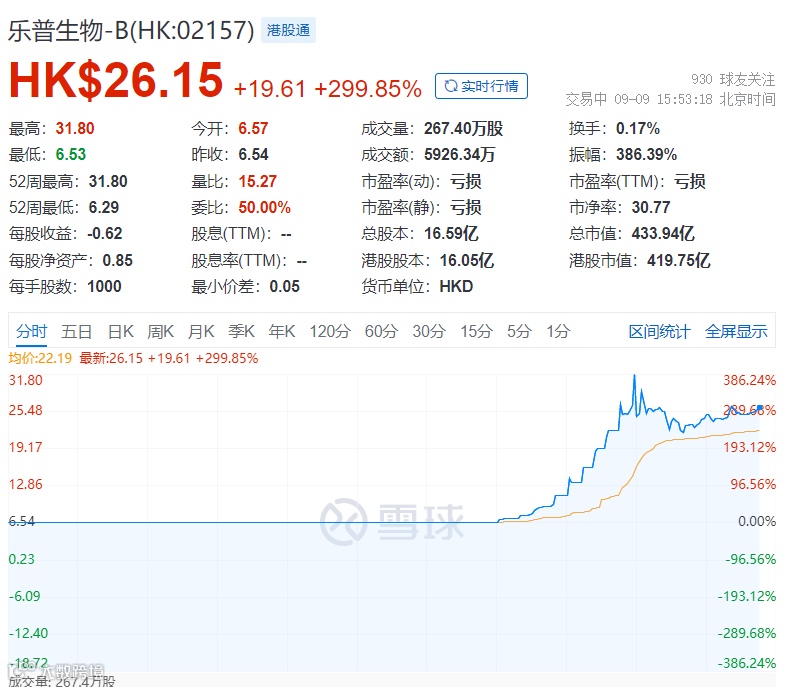The image size is (790, 687).
Task: Switch to the 五日 chart tab
Action: (77, 331)
